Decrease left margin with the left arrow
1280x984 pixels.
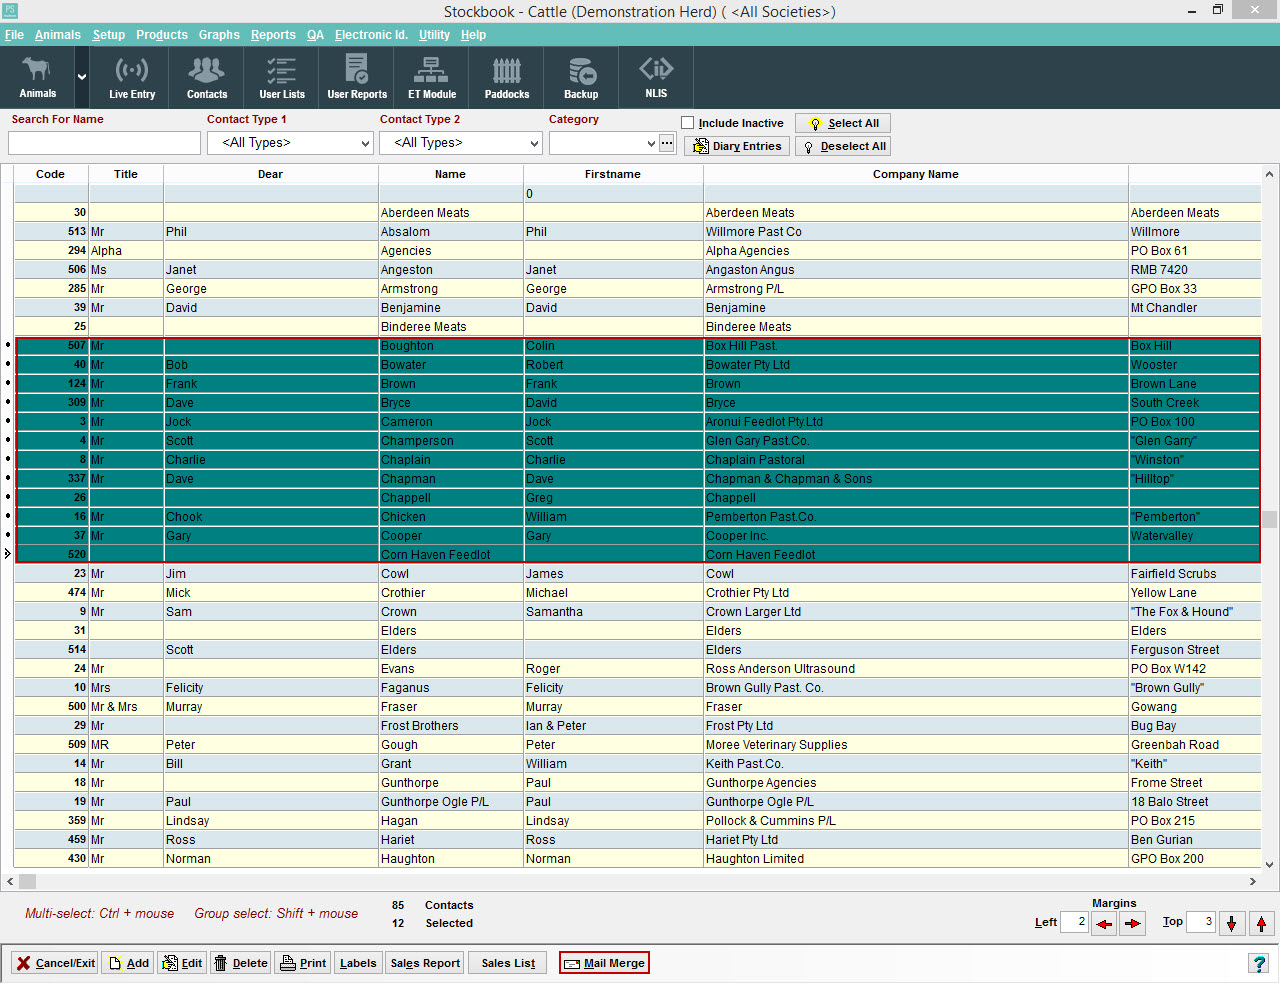[x=1104, y=923]
